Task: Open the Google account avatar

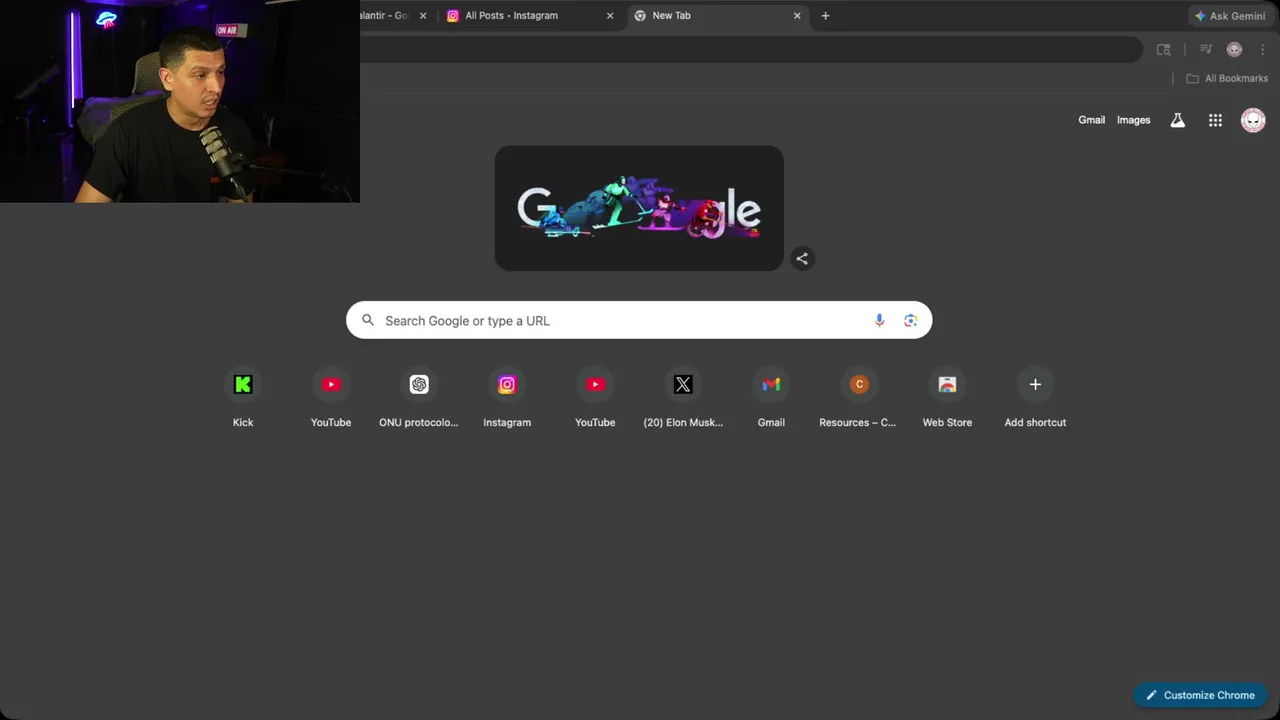Action: point(1253,120)
